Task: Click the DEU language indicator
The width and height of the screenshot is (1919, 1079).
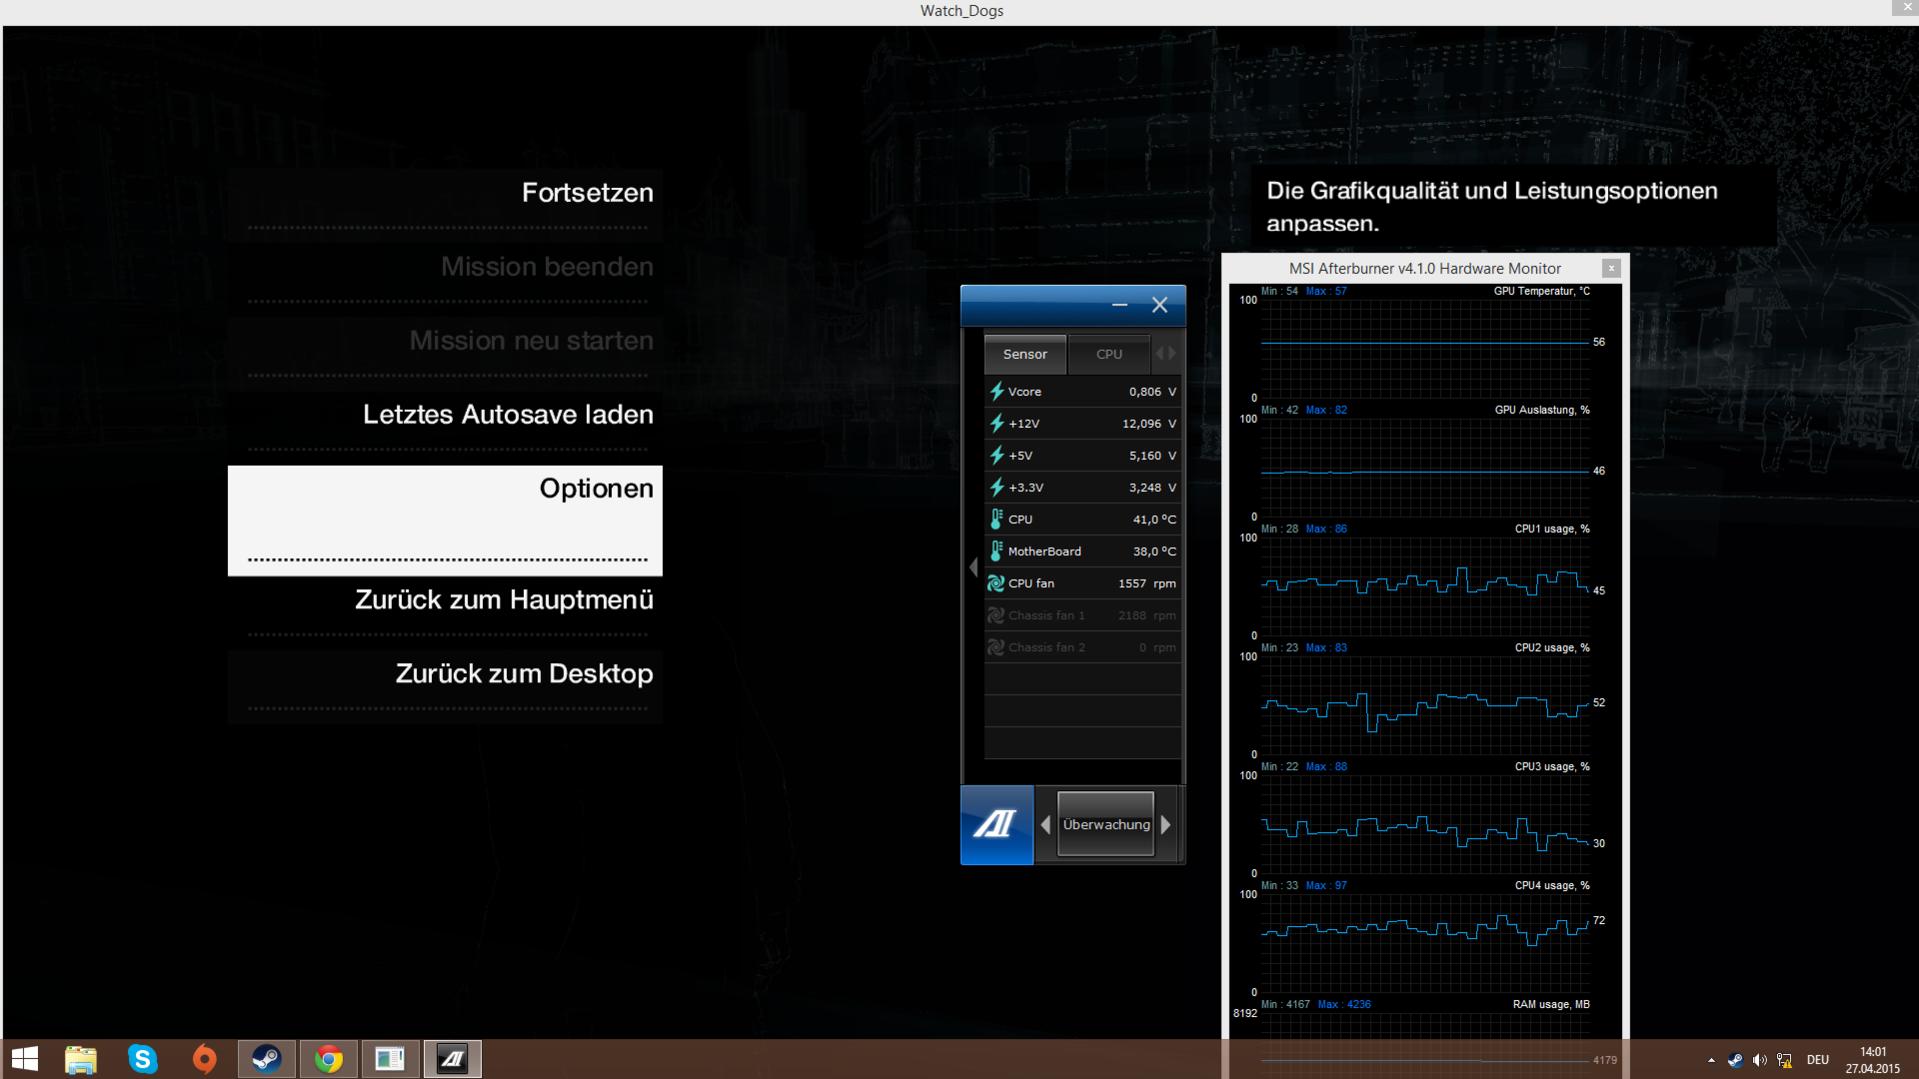Action: [1818, 1060]
